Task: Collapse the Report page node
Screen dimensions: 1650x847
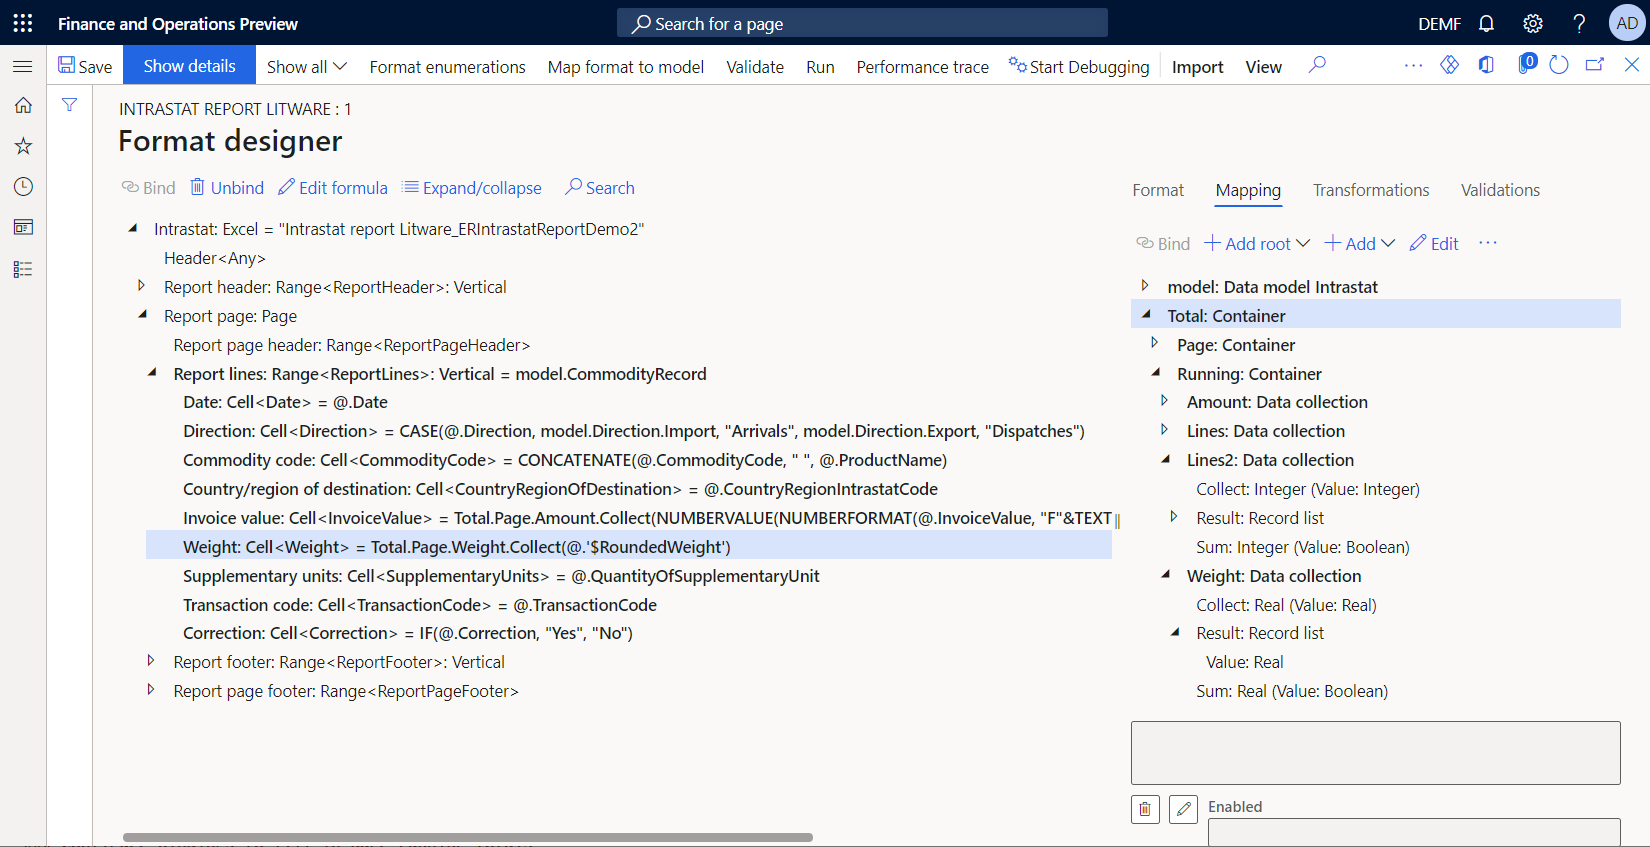Action: pos(143,314)
